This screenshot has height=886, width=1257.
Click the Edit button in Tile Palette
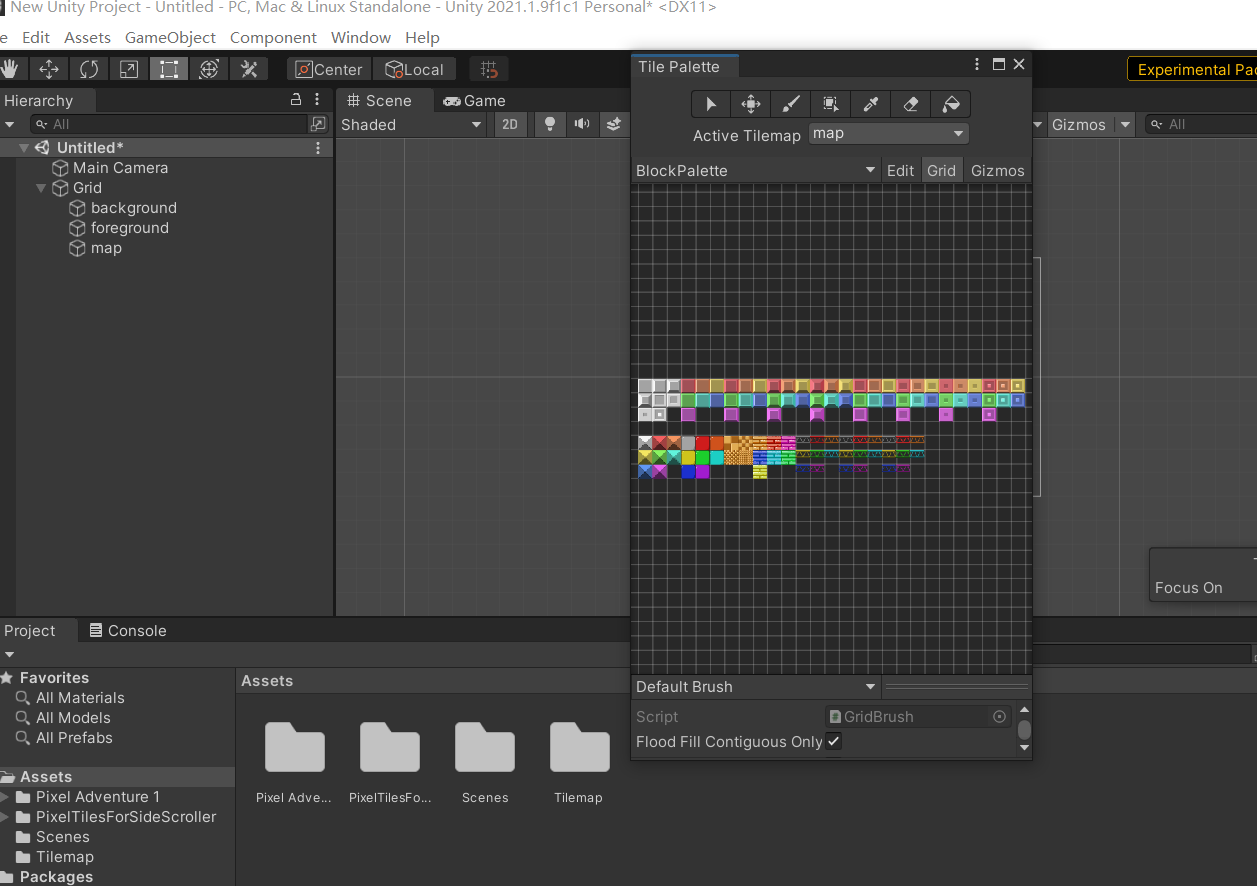click(900, 171)
